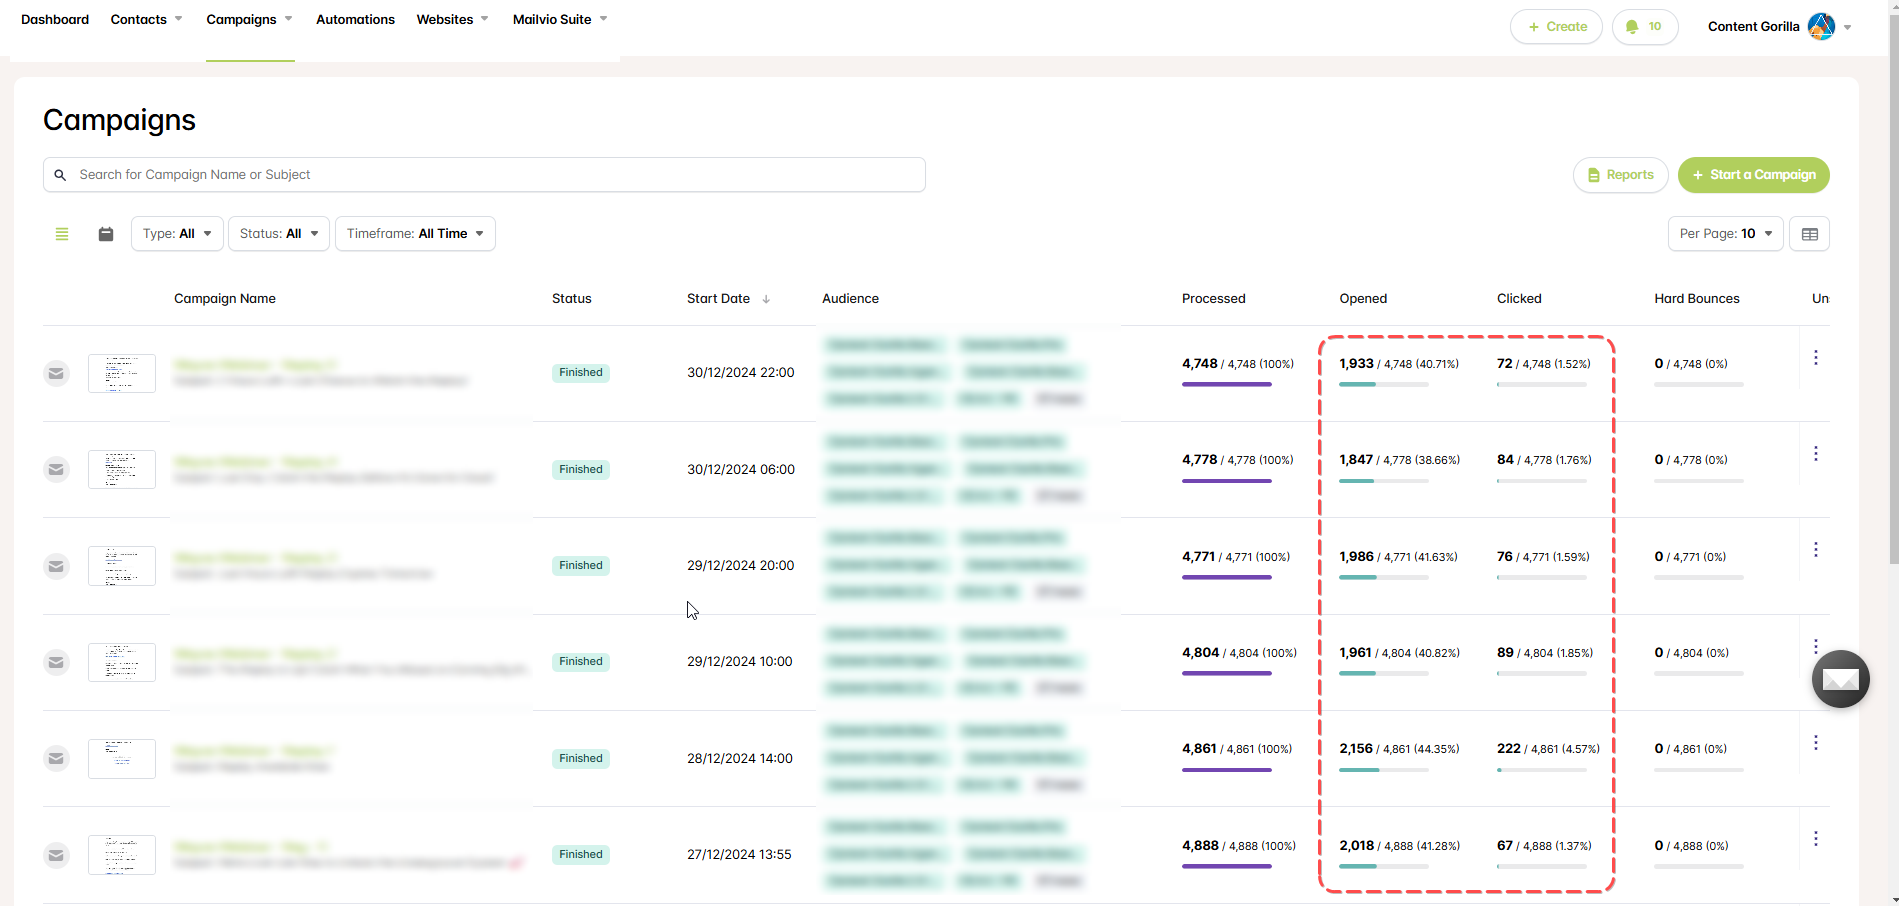Open thumbnail preview of 29/12/2024 20:00 campaign
Viewport: 1899px width, 906px height.
pyautogui.click(x=122, y=566)
